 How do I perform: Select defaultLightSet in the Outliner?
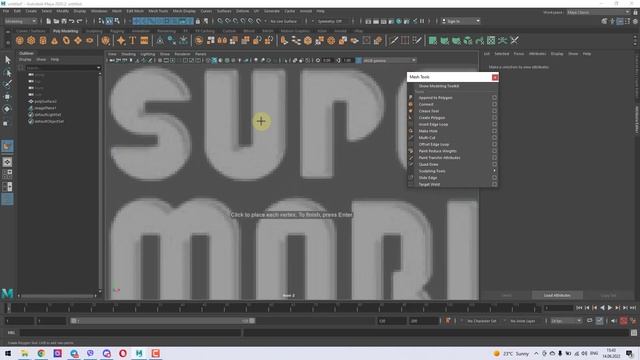click(47, 115)
